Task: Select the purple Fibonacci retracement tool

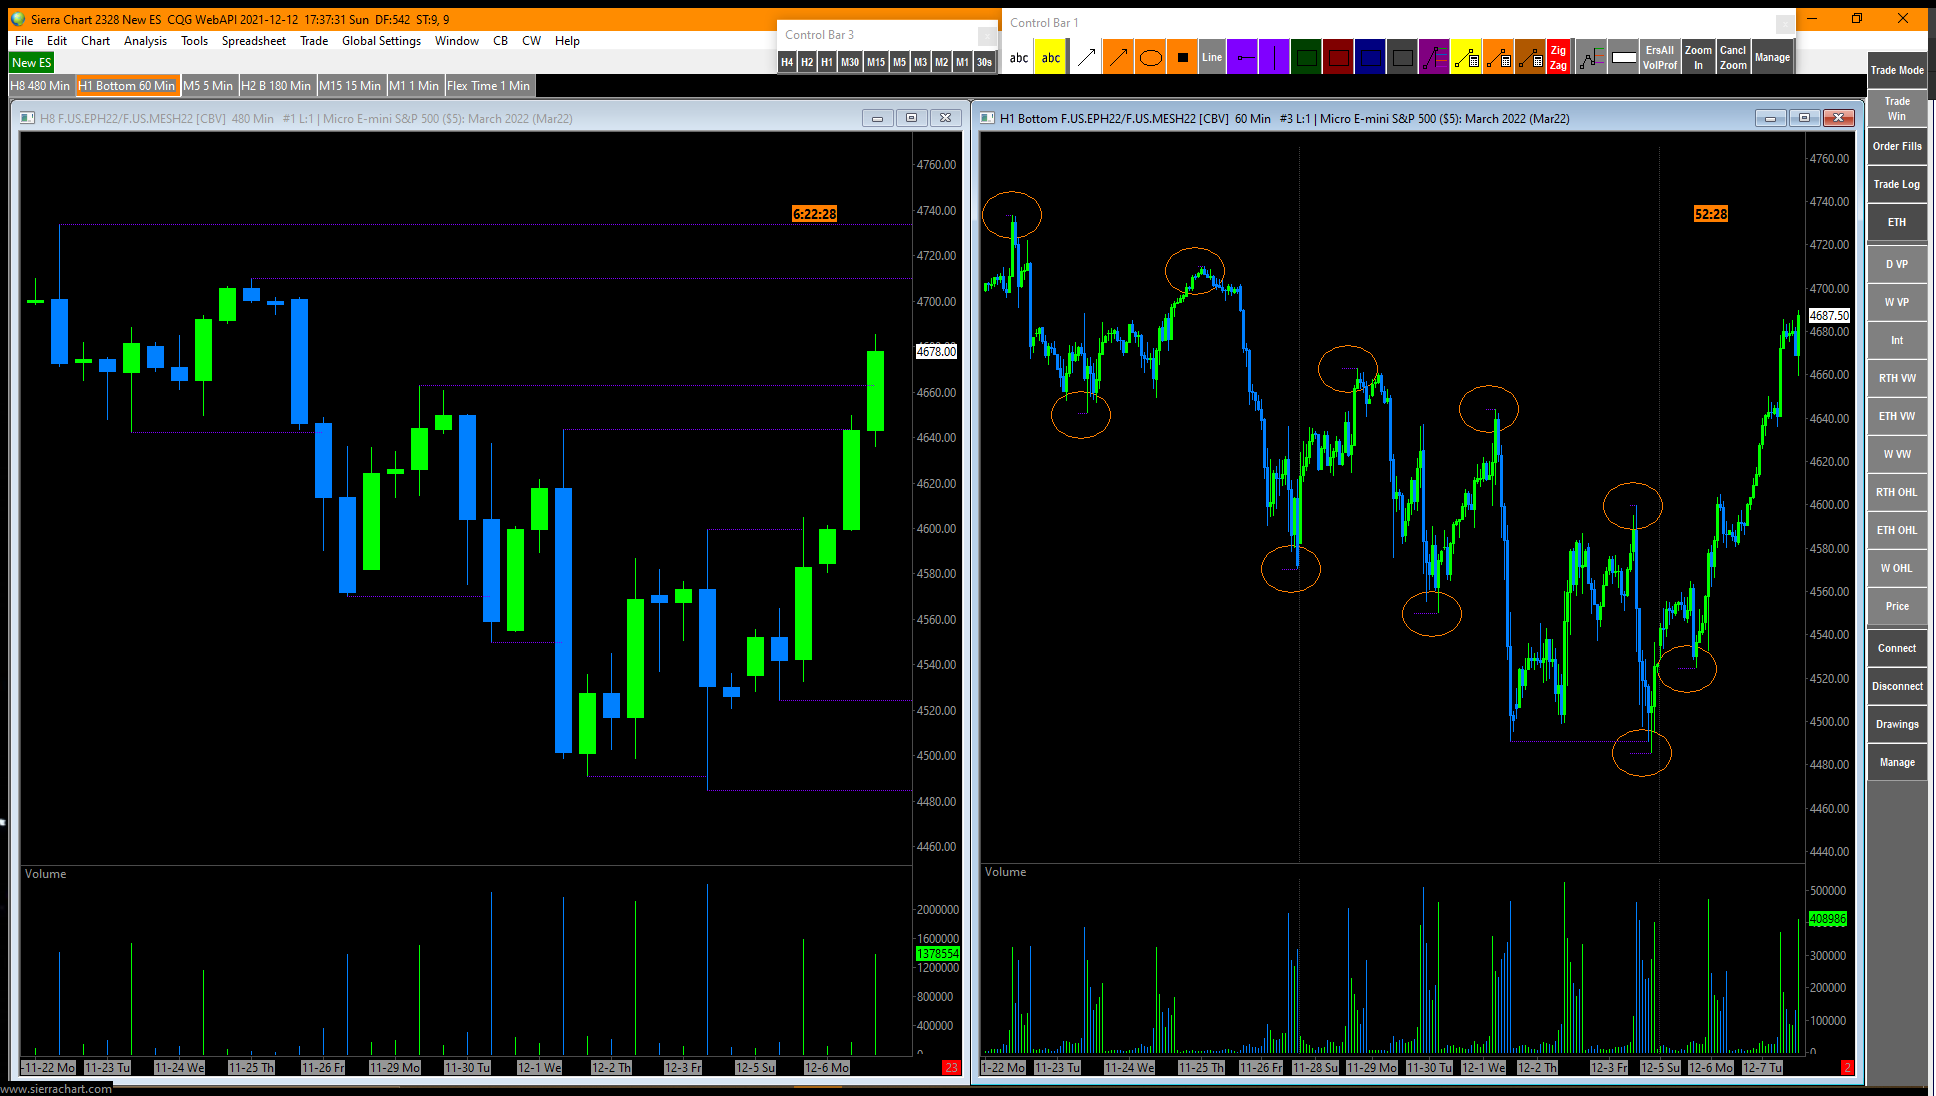Action: pyautogui.click(x=1434, y=58)
